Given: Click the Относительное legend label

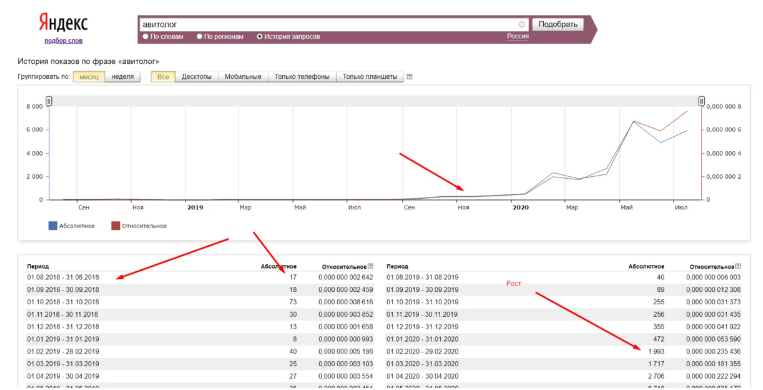Looking at the screenshot, I should 144,226.
